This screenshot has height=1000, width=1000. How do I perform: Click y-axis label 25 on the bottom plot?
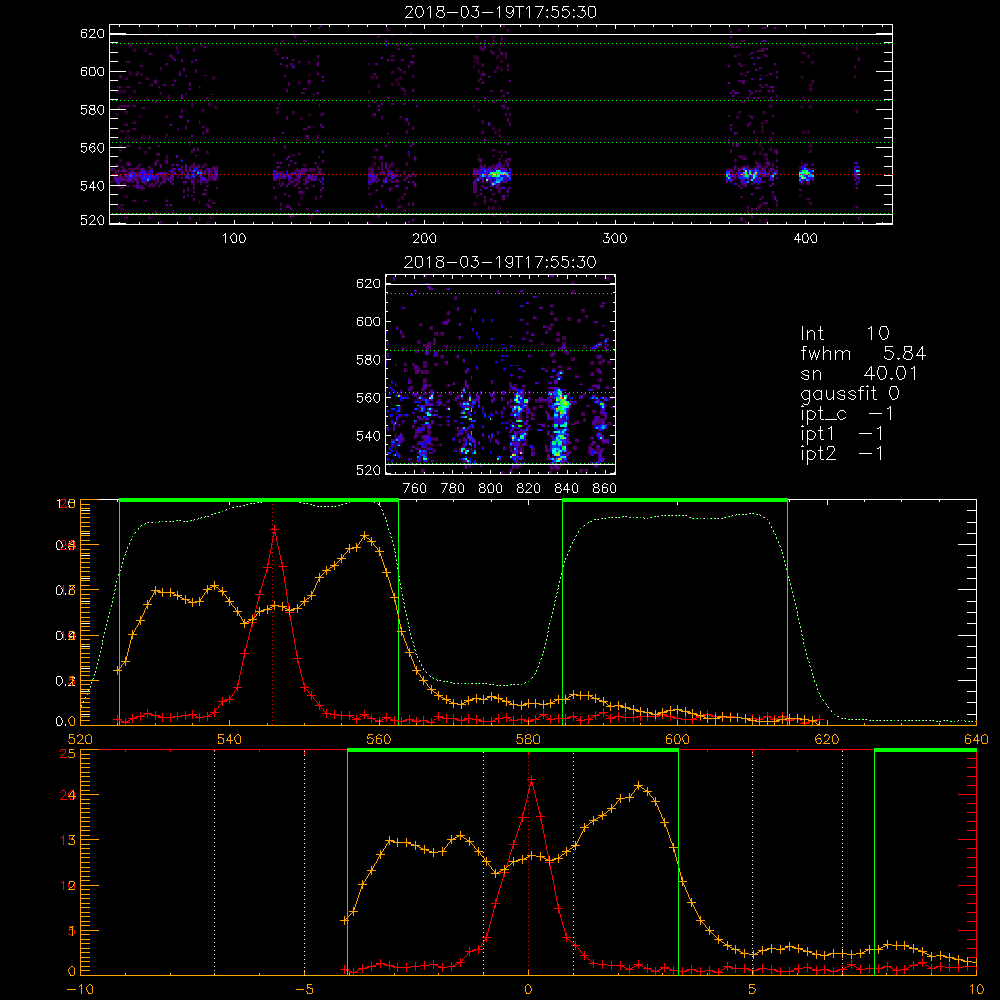(68, 754)
